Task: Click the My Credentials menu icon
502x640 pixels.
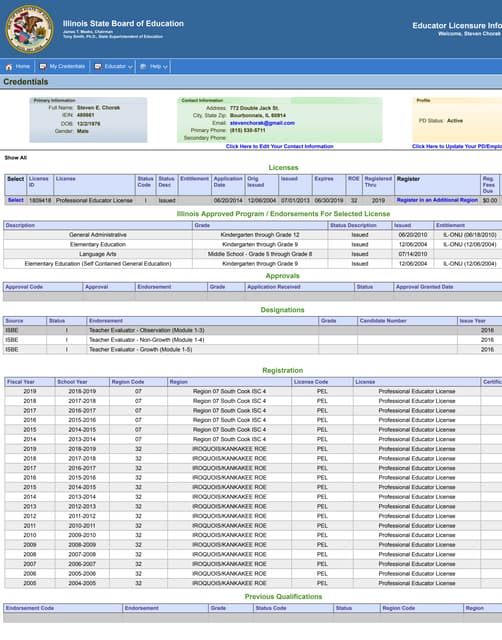Action: coord(43,67)
